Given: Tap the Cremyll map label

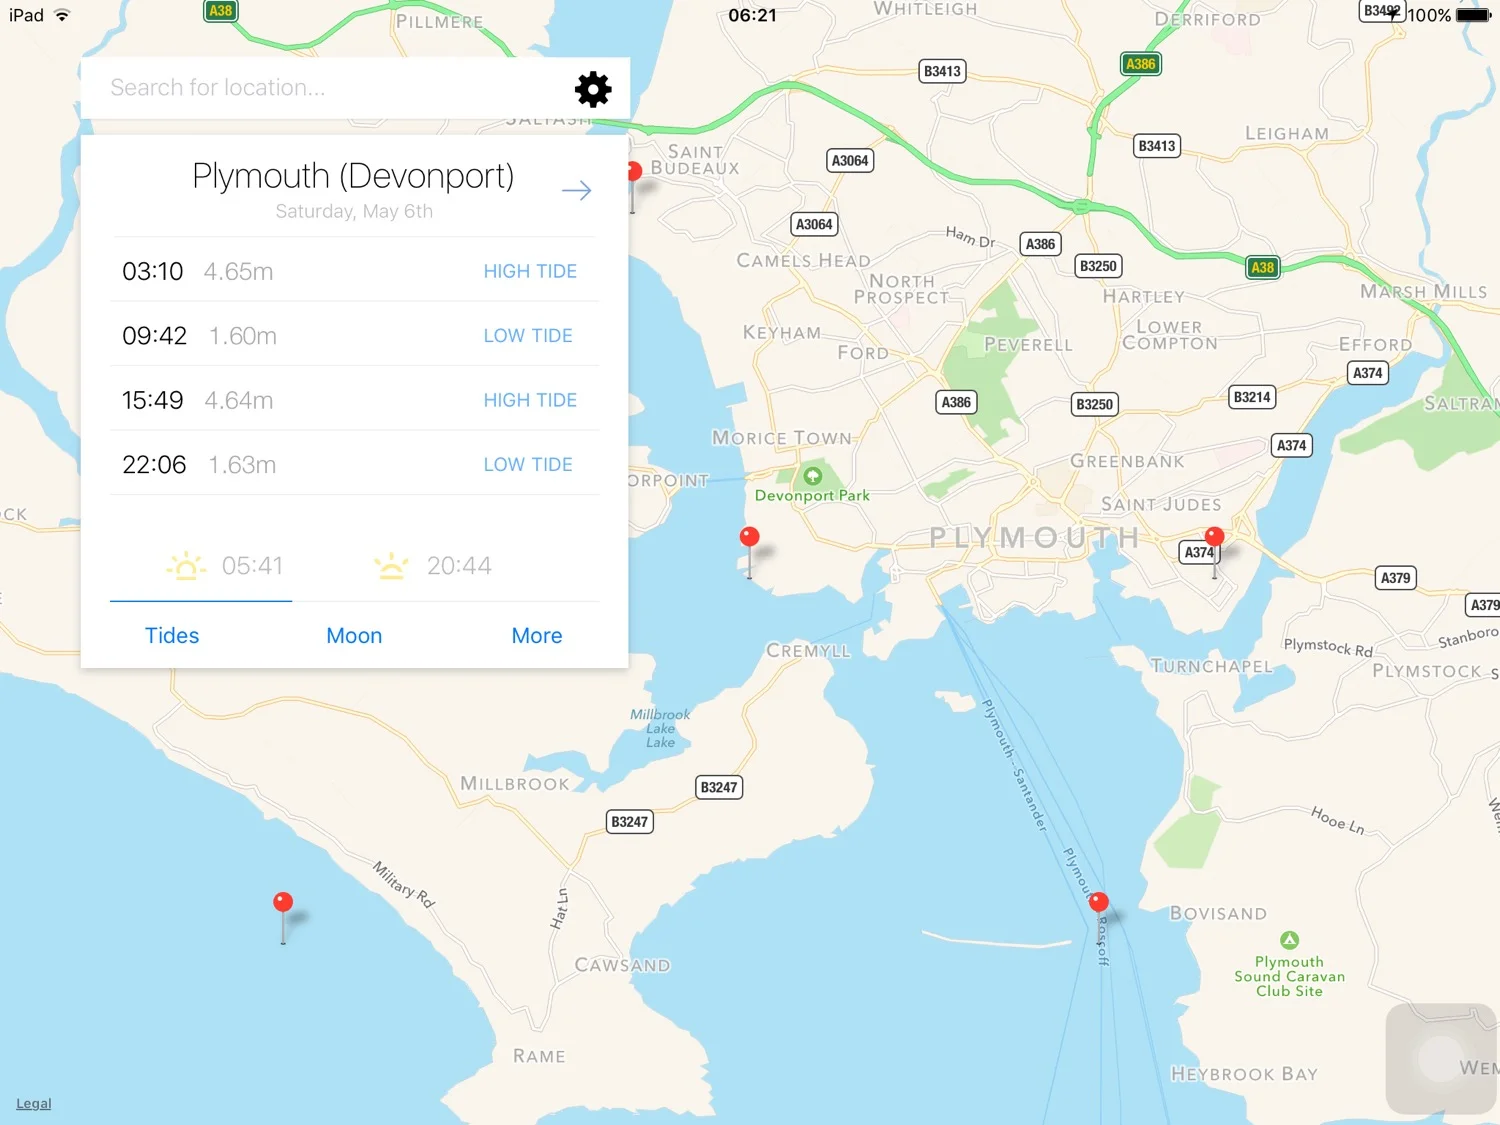Looking at the screenshot, I should [808, 651].
